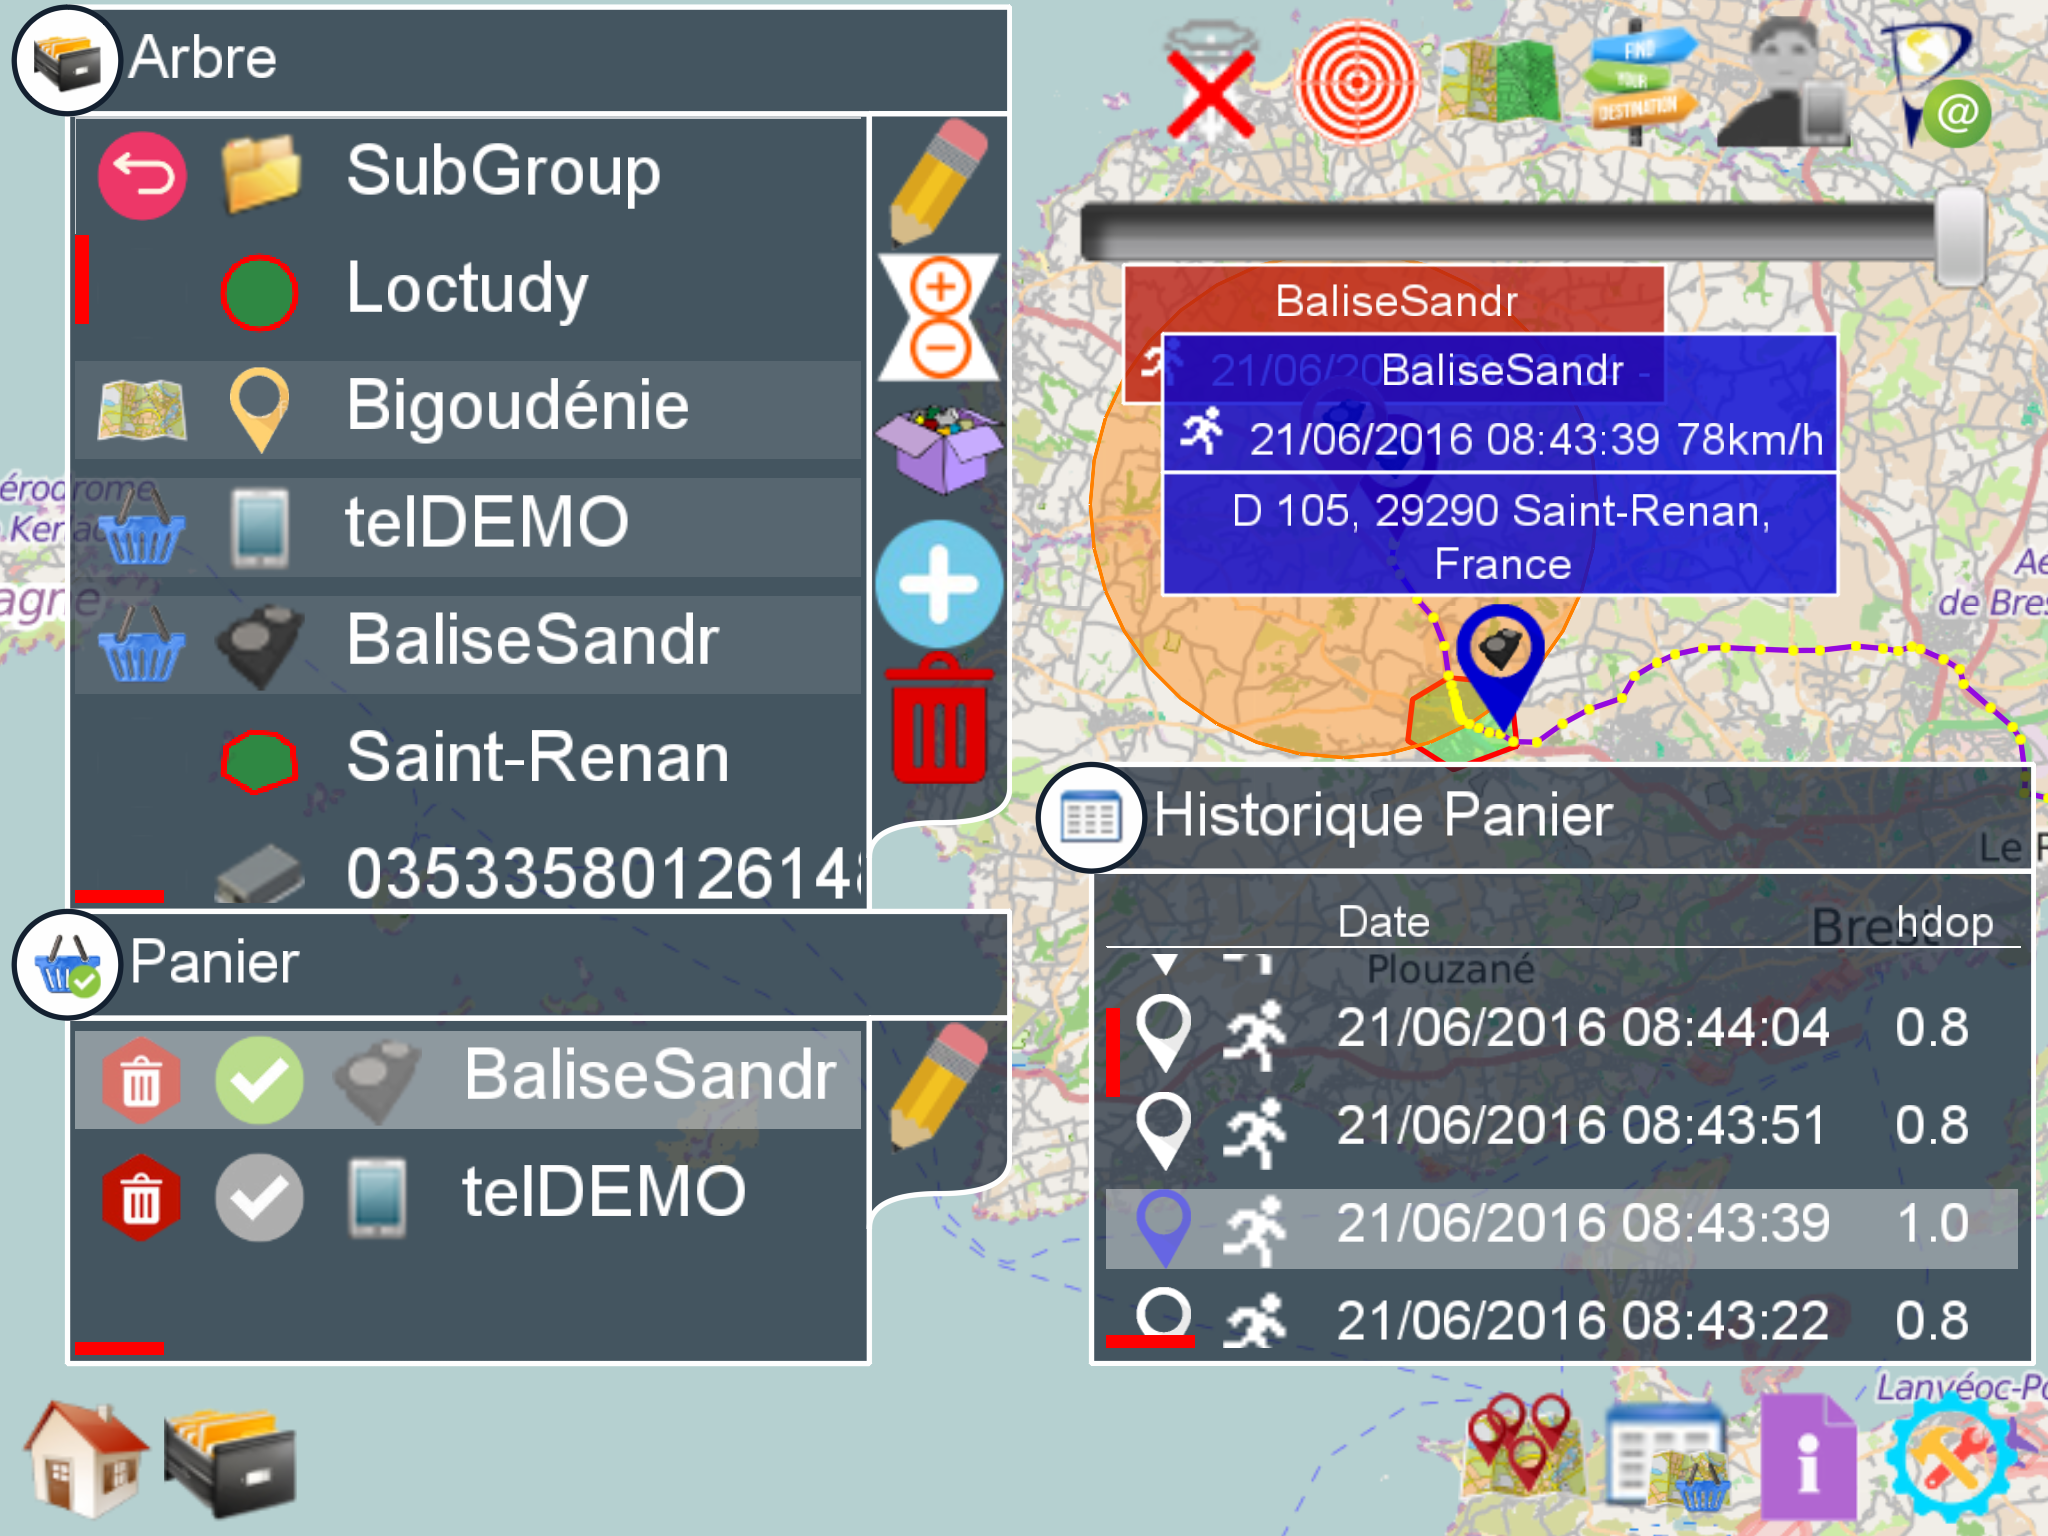The height and width of the screenshot is (1536, 2048).
Task: Click the gray slider handle above the map
Action: (1961, 236)
